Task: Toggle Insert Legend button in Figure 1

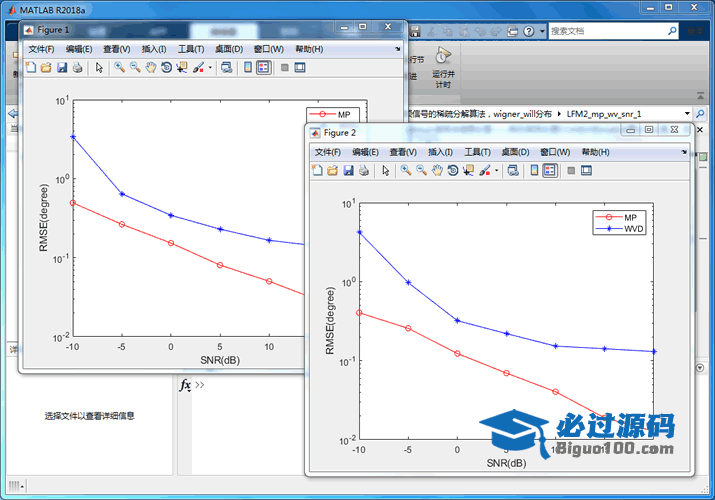Action: pyautogui.click(x=264, y=67)
